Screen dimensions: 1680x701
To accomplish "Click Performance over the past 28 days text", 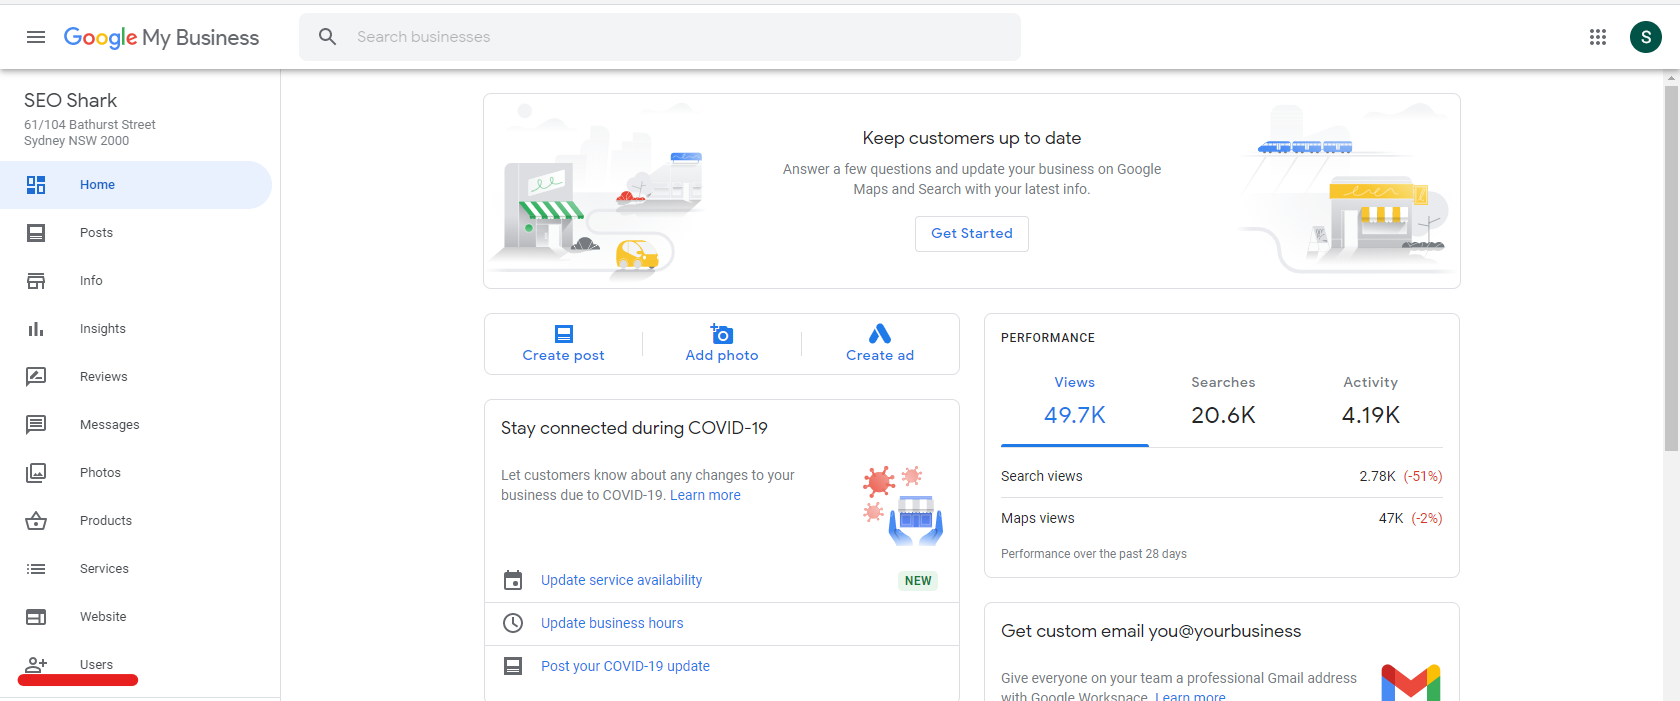I will click(1094, 554).
